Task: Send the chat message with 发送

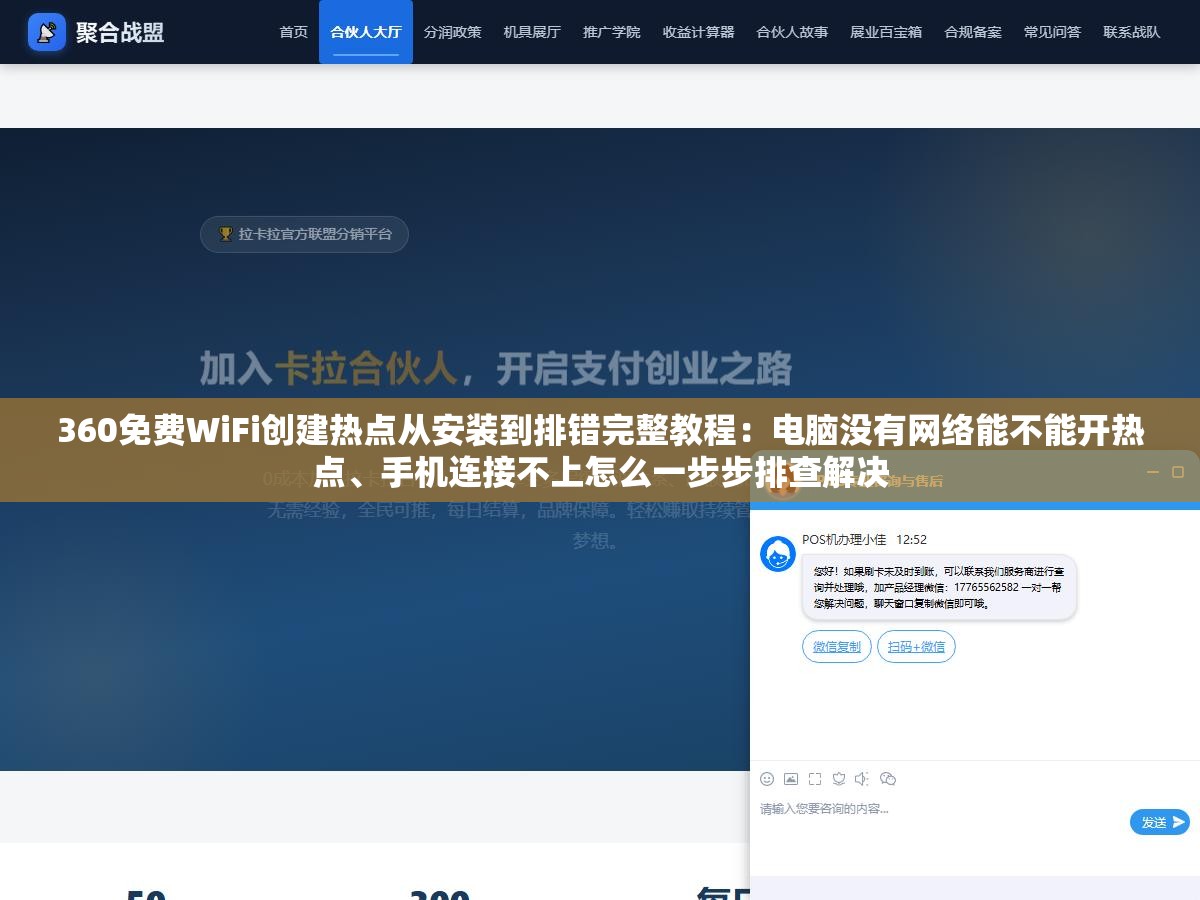Action: pos(1160,822)
